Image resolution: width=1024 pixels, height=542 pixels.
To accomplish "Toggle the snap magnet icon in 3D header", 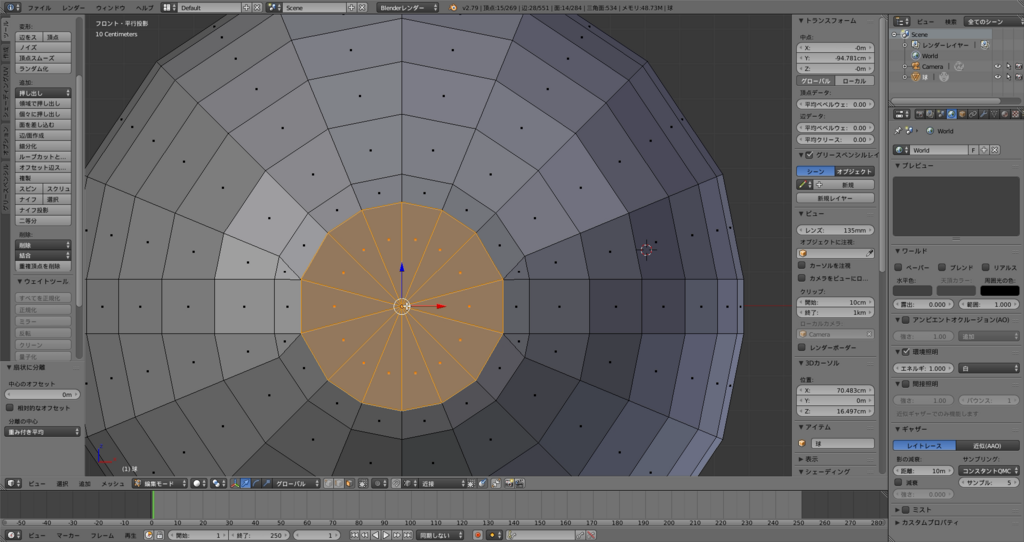I will (396, 483).
